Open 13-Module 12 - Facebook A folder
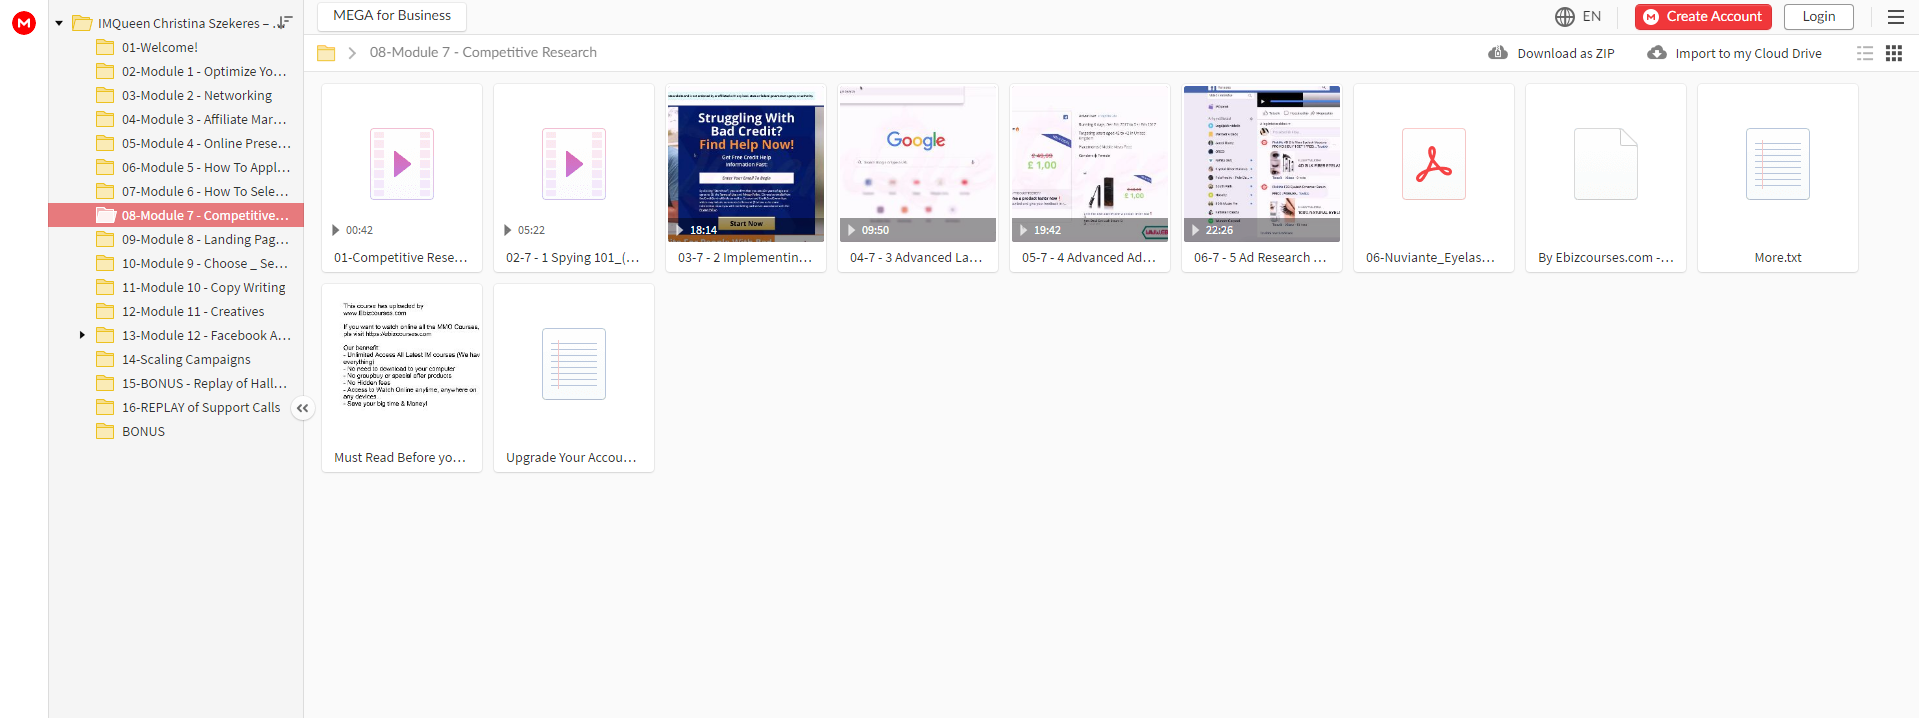The image size is (1919, 718). tap(194, 335)
